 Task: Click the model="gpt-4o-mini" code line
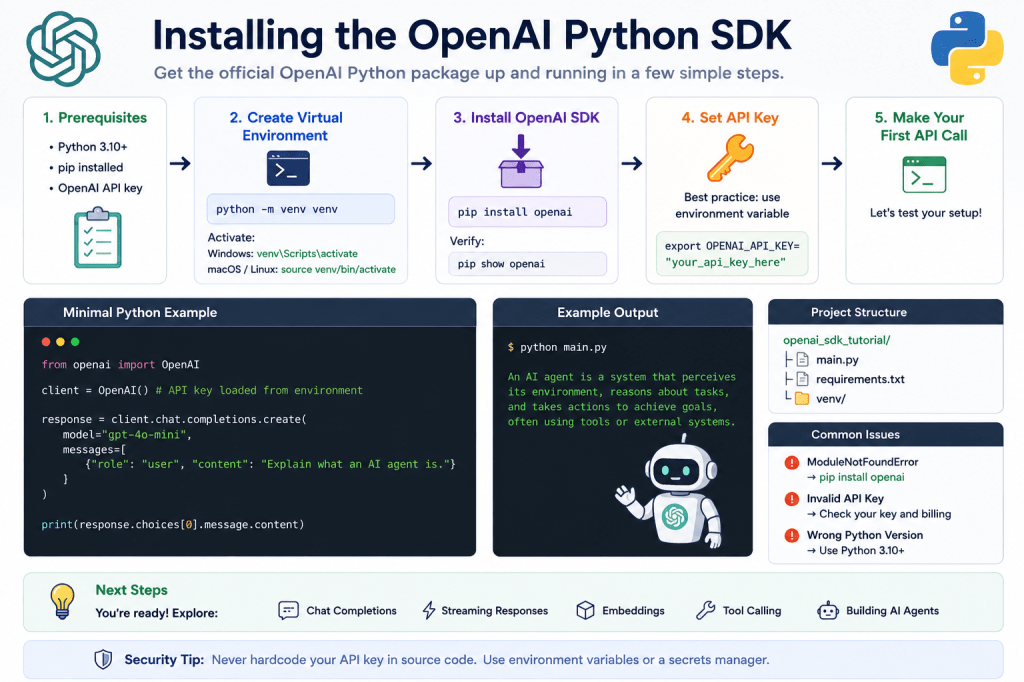pyautogui.click(x=127, y=434)
